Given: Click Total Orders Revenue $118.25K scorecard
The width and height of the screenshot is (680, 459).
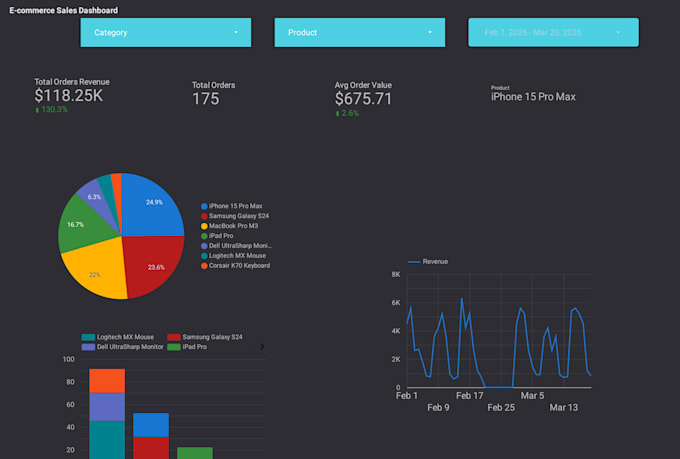Looking at the screenshot, I should 72,96.
